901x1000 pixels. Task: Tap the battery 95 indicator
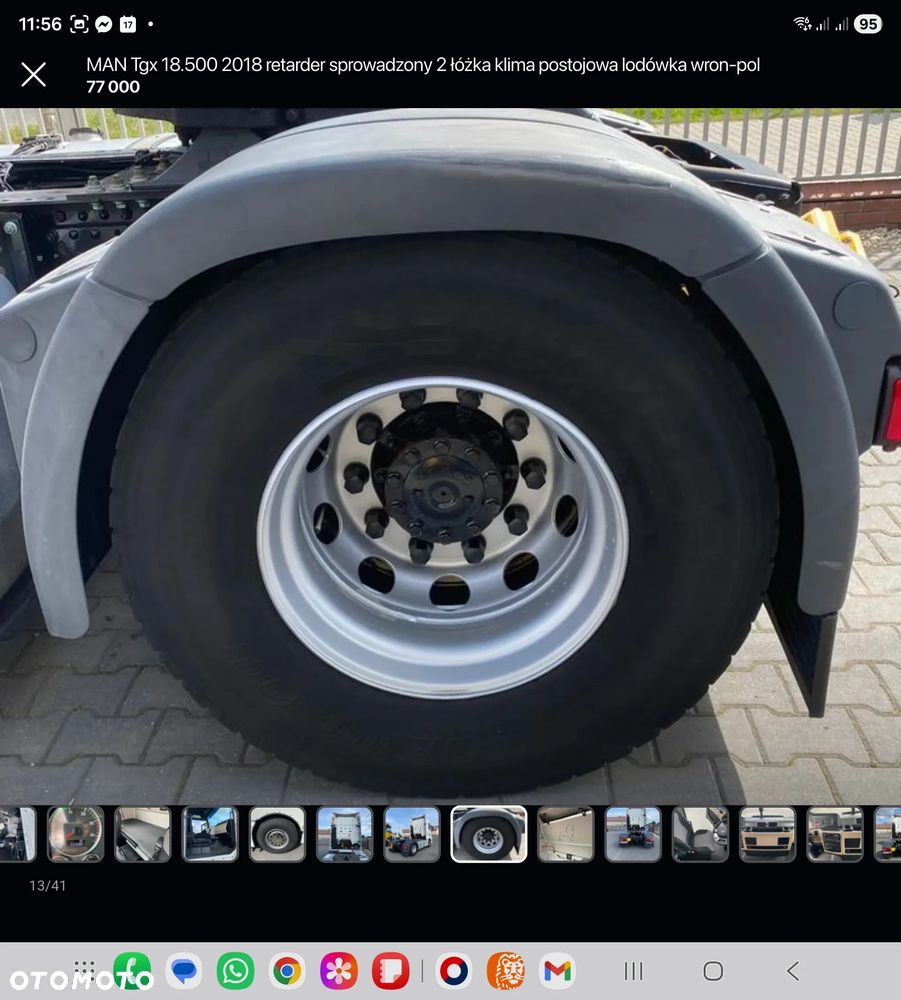coord(868,24)
